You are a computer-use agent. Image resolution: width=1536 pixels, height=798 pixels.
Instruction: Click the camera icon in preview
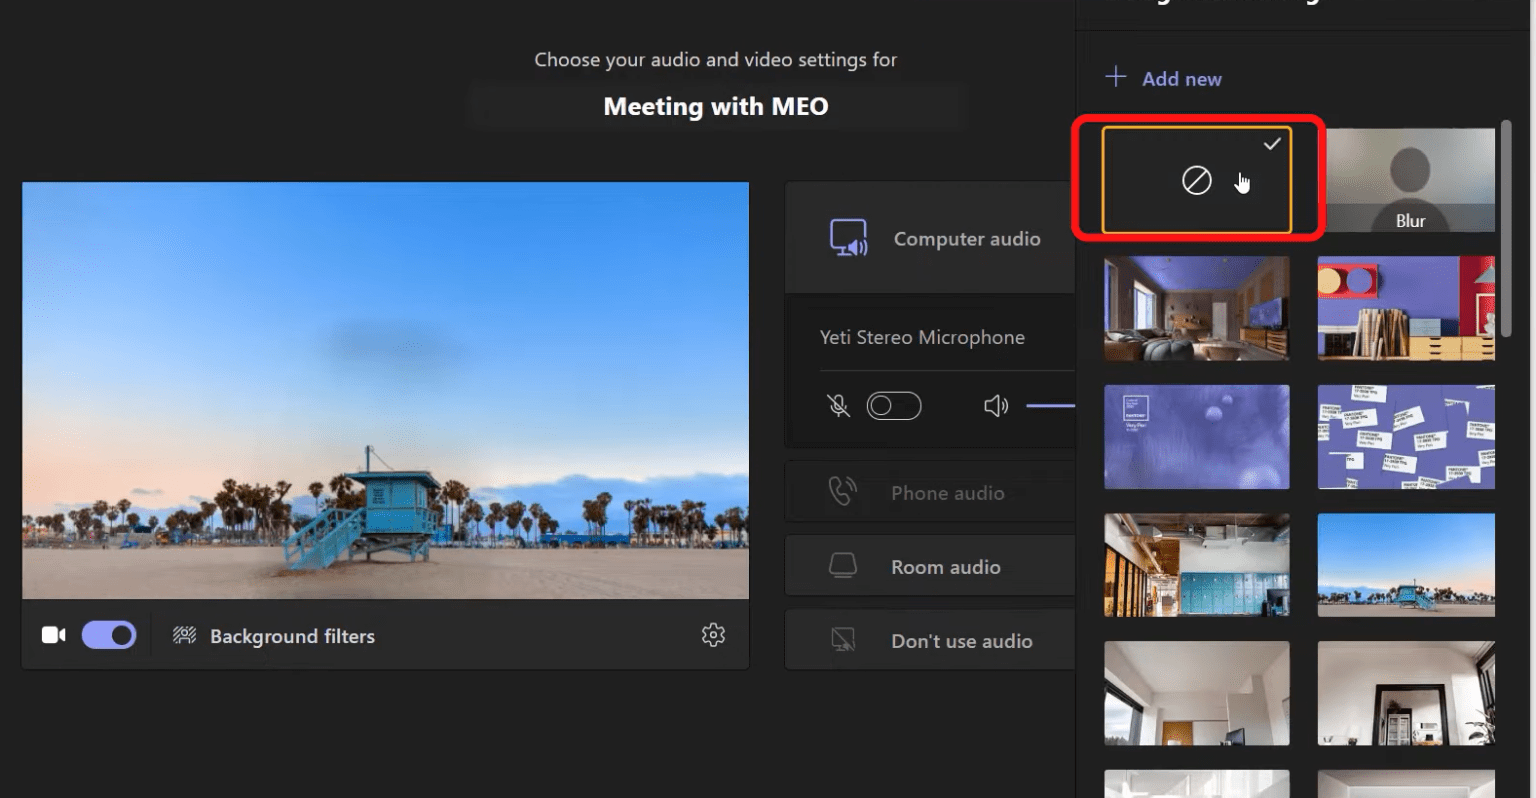click(53, 634)
